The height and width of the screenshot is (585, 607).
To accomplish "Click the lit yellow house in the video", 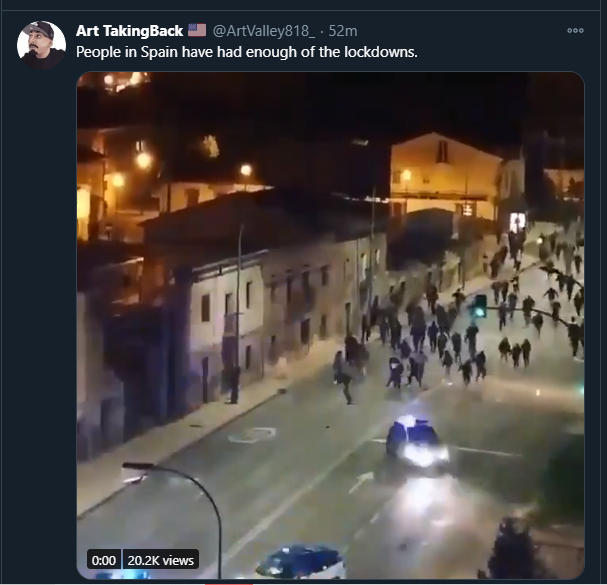I will [445, 175].
